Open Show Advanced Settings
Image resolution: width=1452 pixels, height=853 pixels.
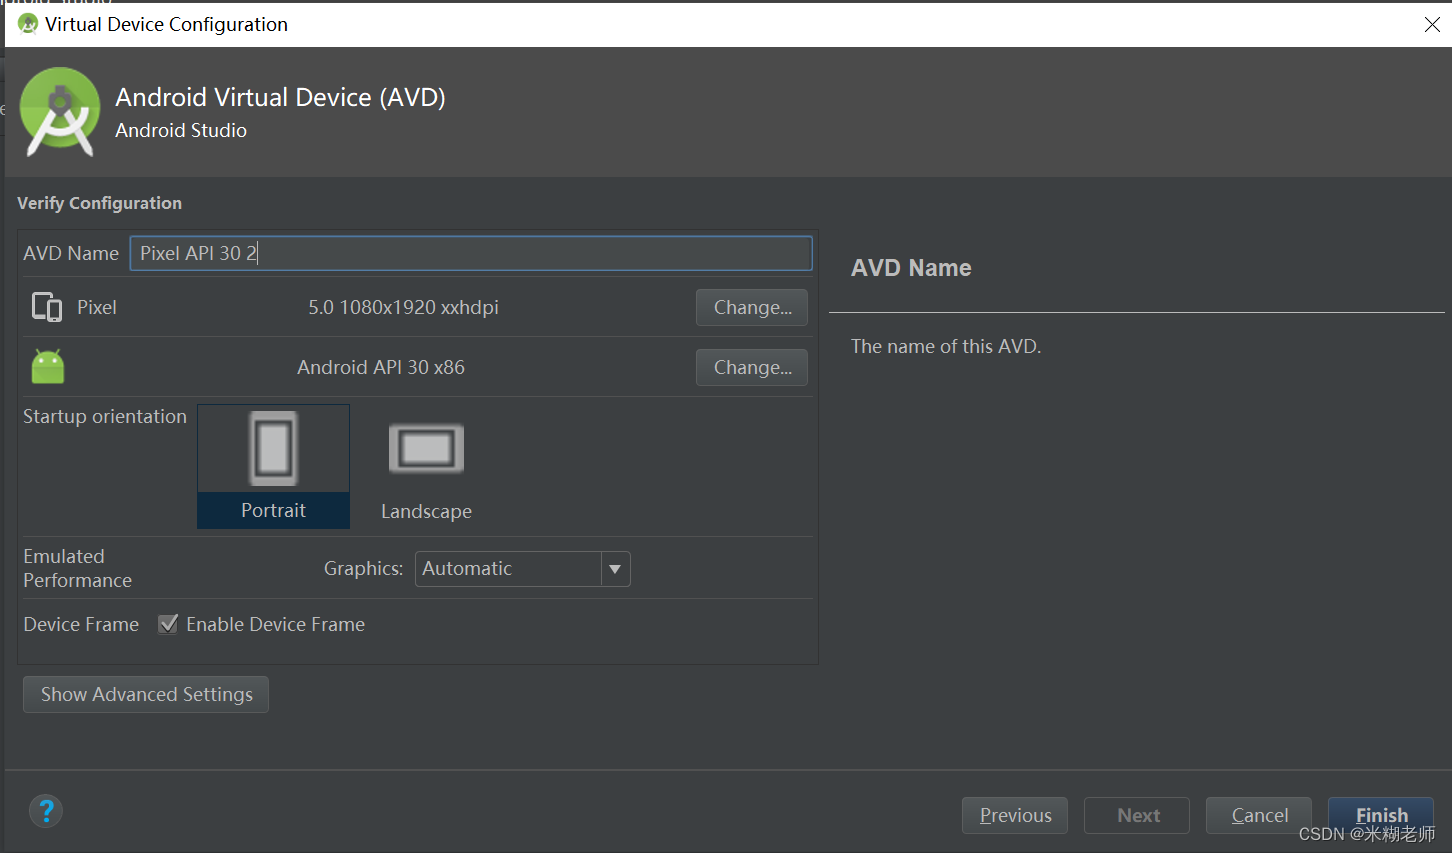coord(146,694)
